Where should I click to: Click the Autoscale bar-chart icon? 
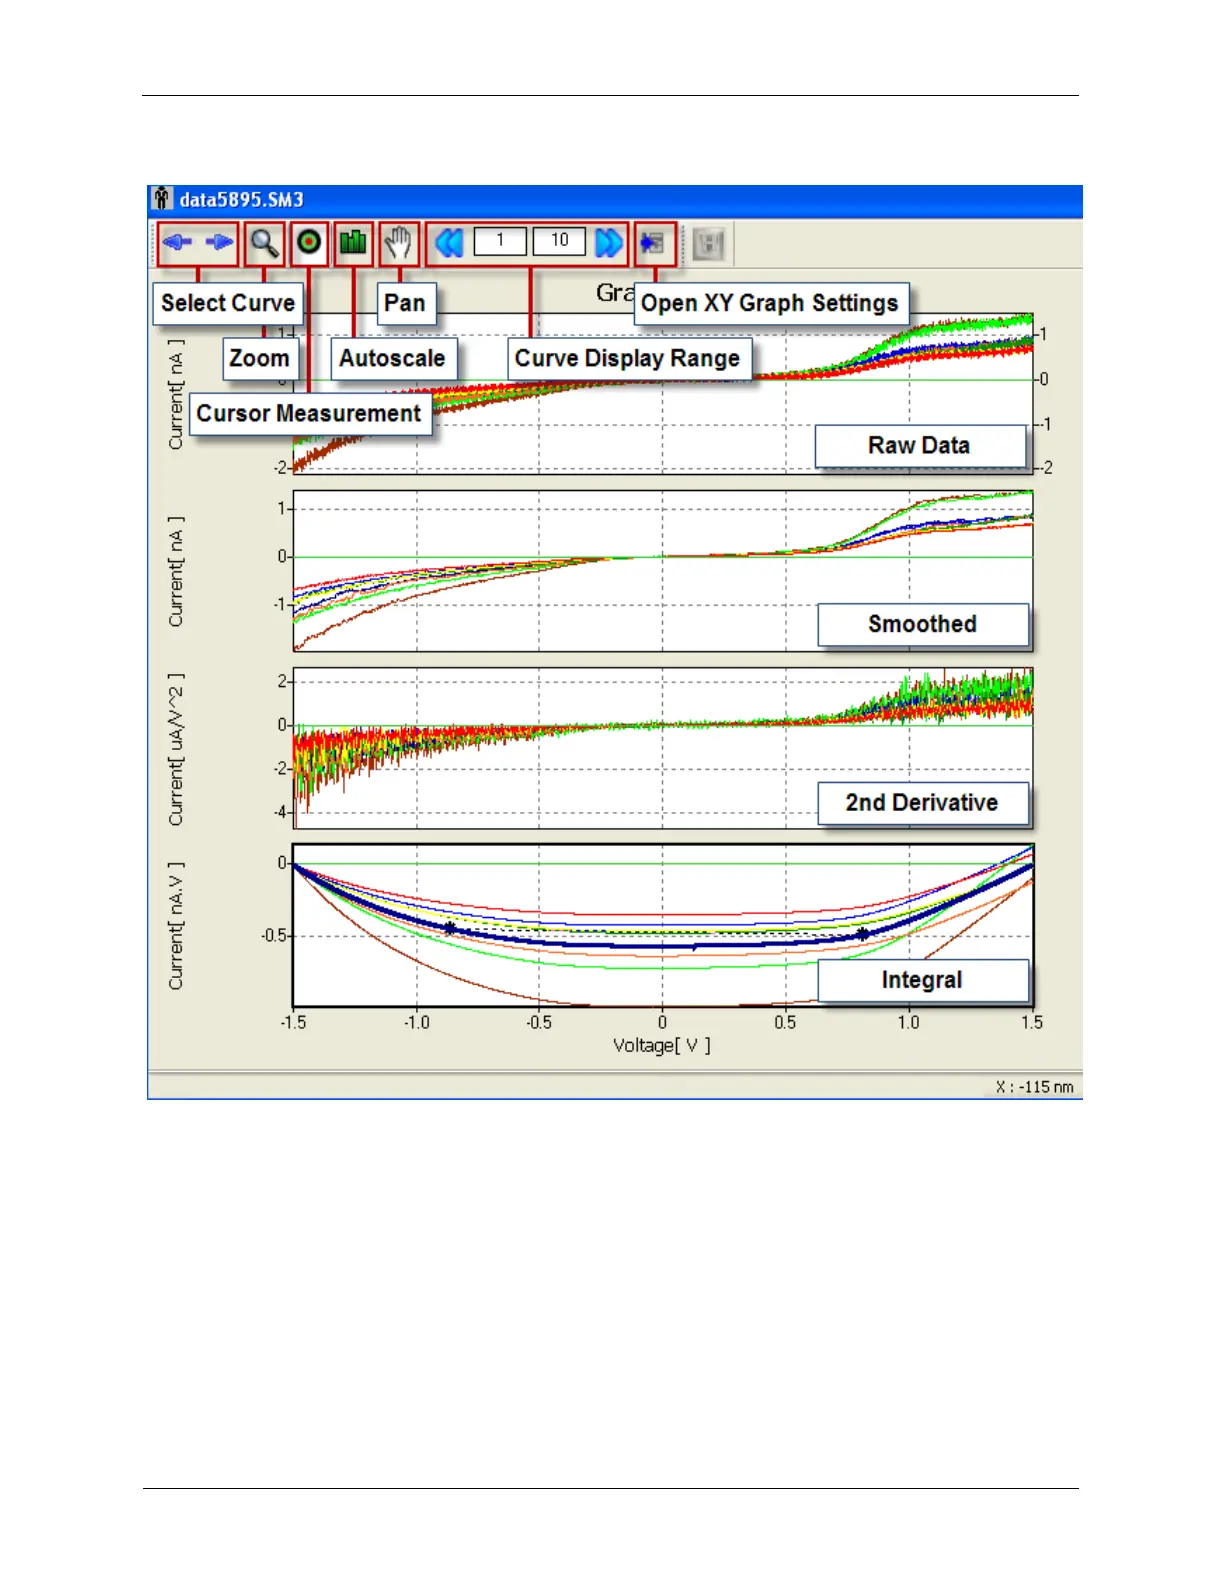pos(353,243)
